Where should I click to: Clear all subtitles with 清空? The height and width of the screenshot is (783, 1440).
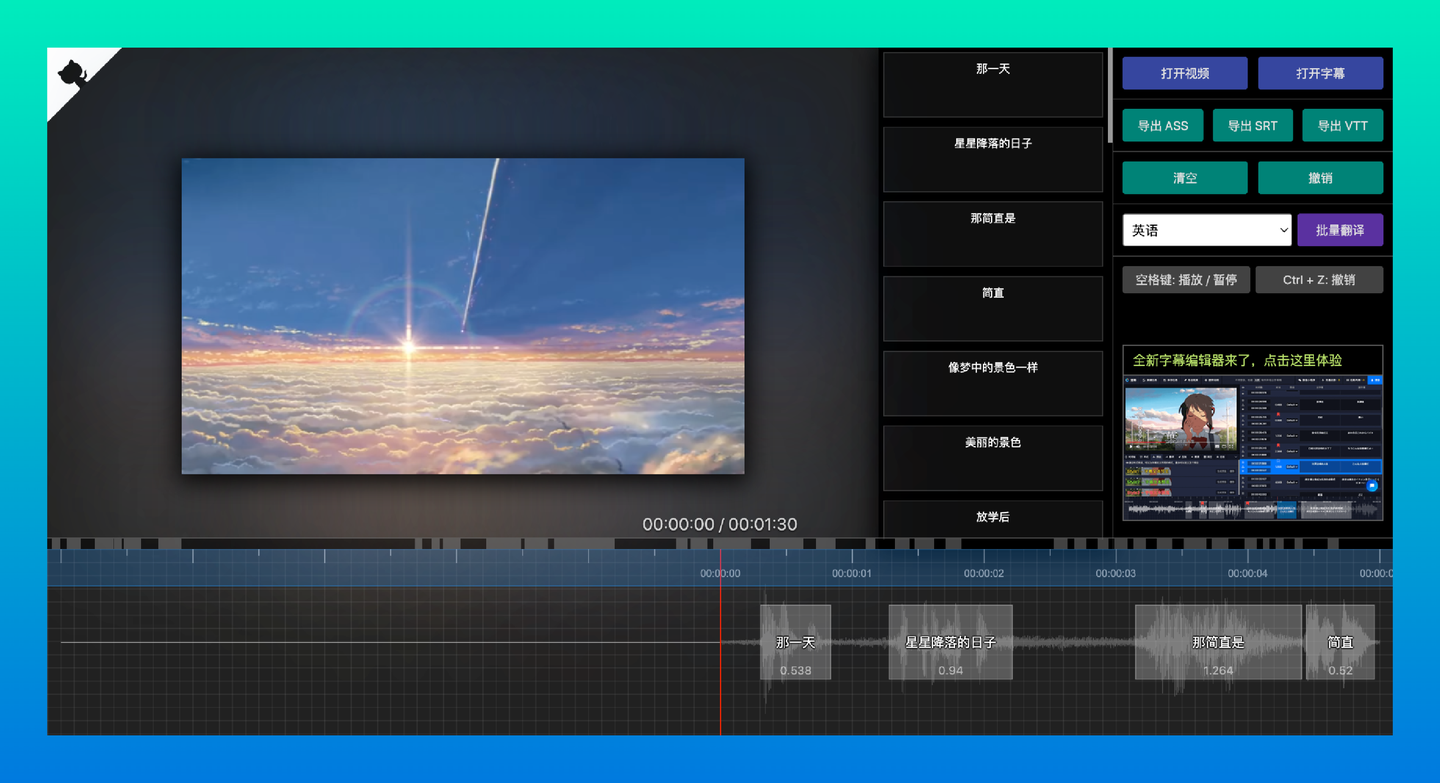(x=1185, y=178)
